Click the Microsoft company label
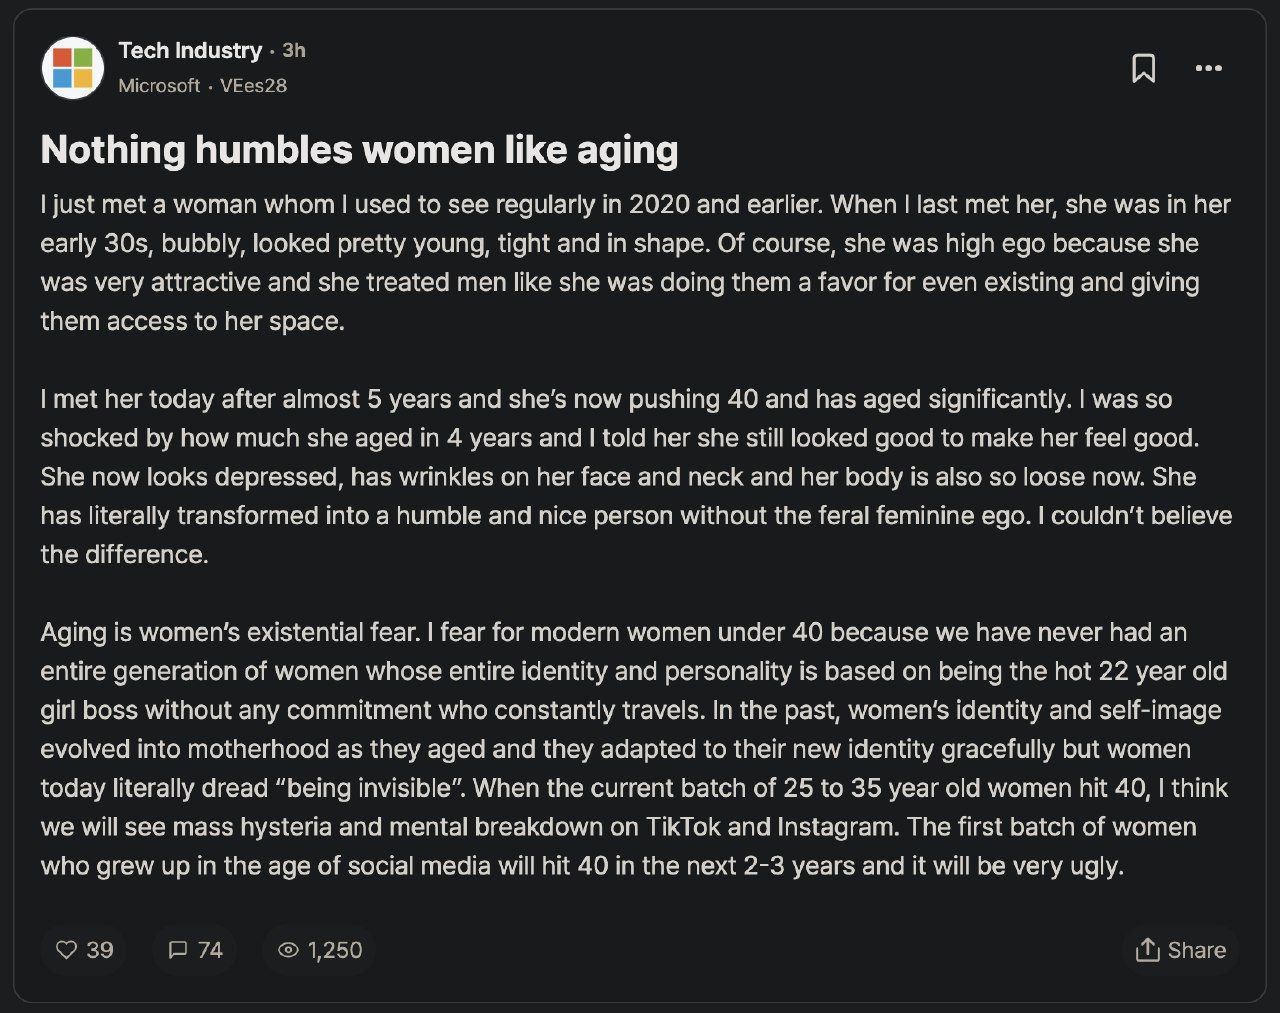 (x=159, y=86)
